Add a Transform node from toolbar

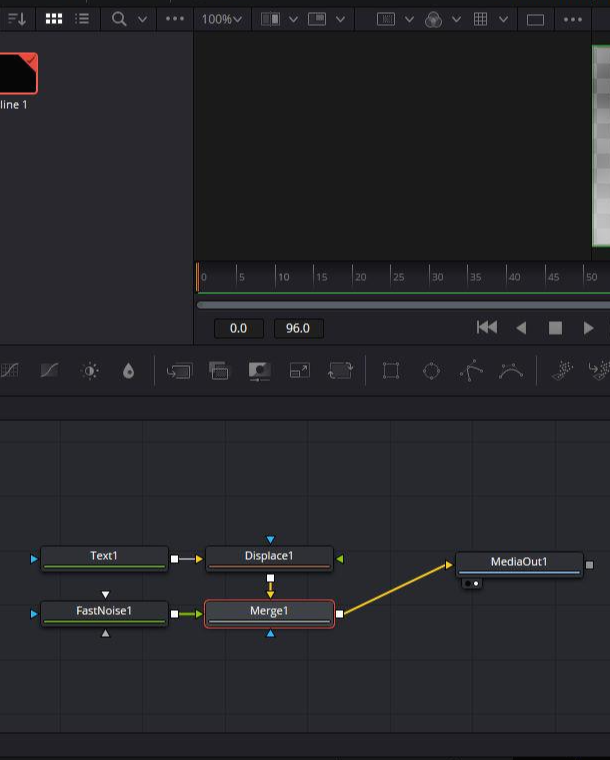coord(340,371)
